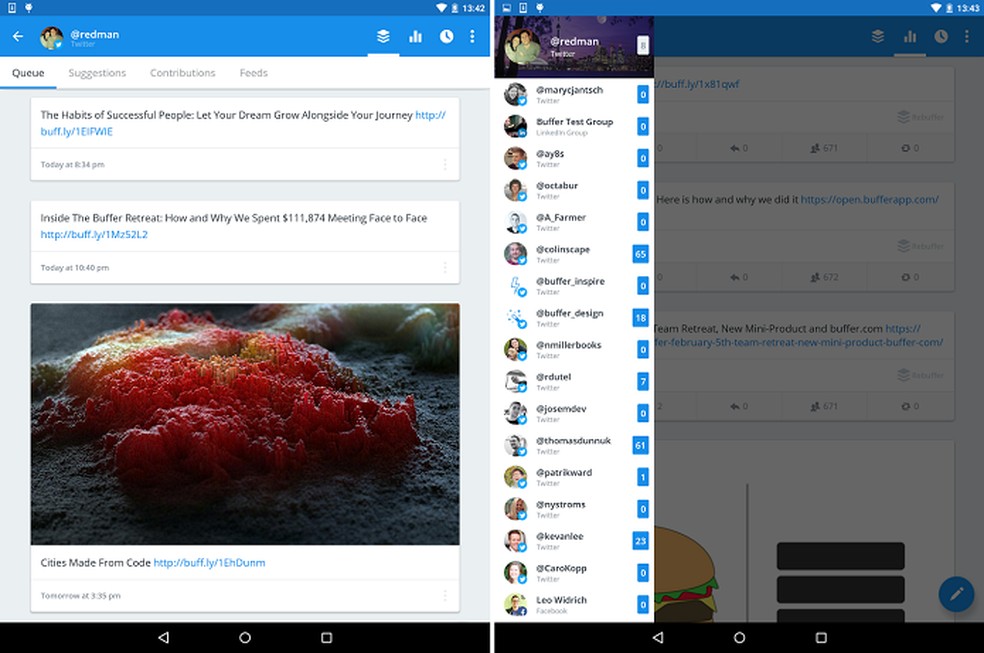Select @nmillerbooks account in drawer
984x653 pixels.
tap(574, 350)
